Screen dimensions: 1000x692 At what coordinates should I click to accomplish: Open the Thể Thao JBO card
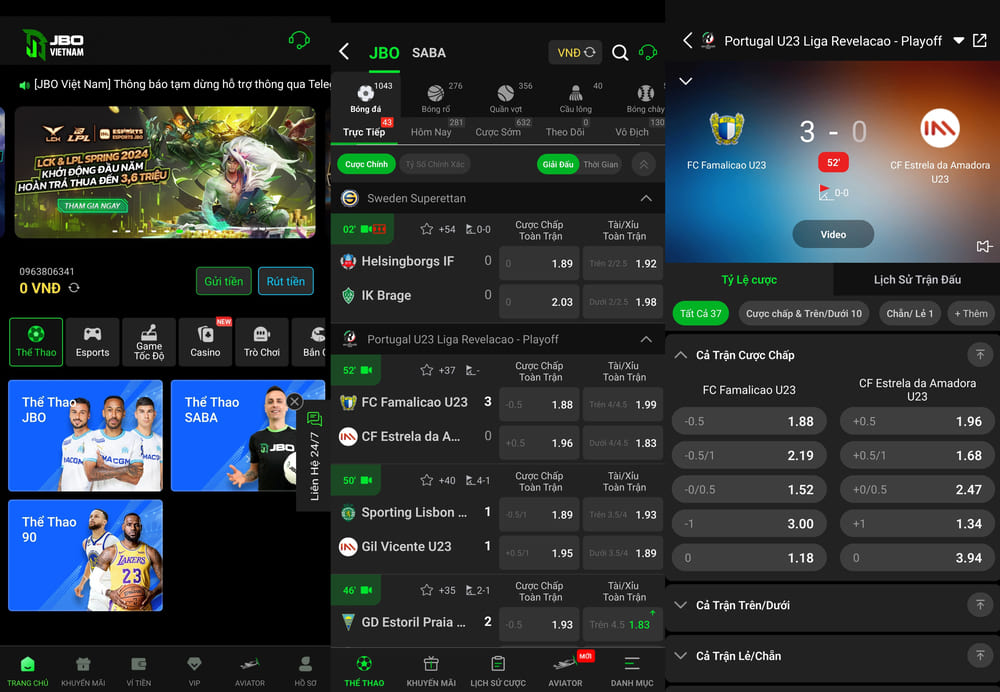pyautogui.click(x=85, y=436)
